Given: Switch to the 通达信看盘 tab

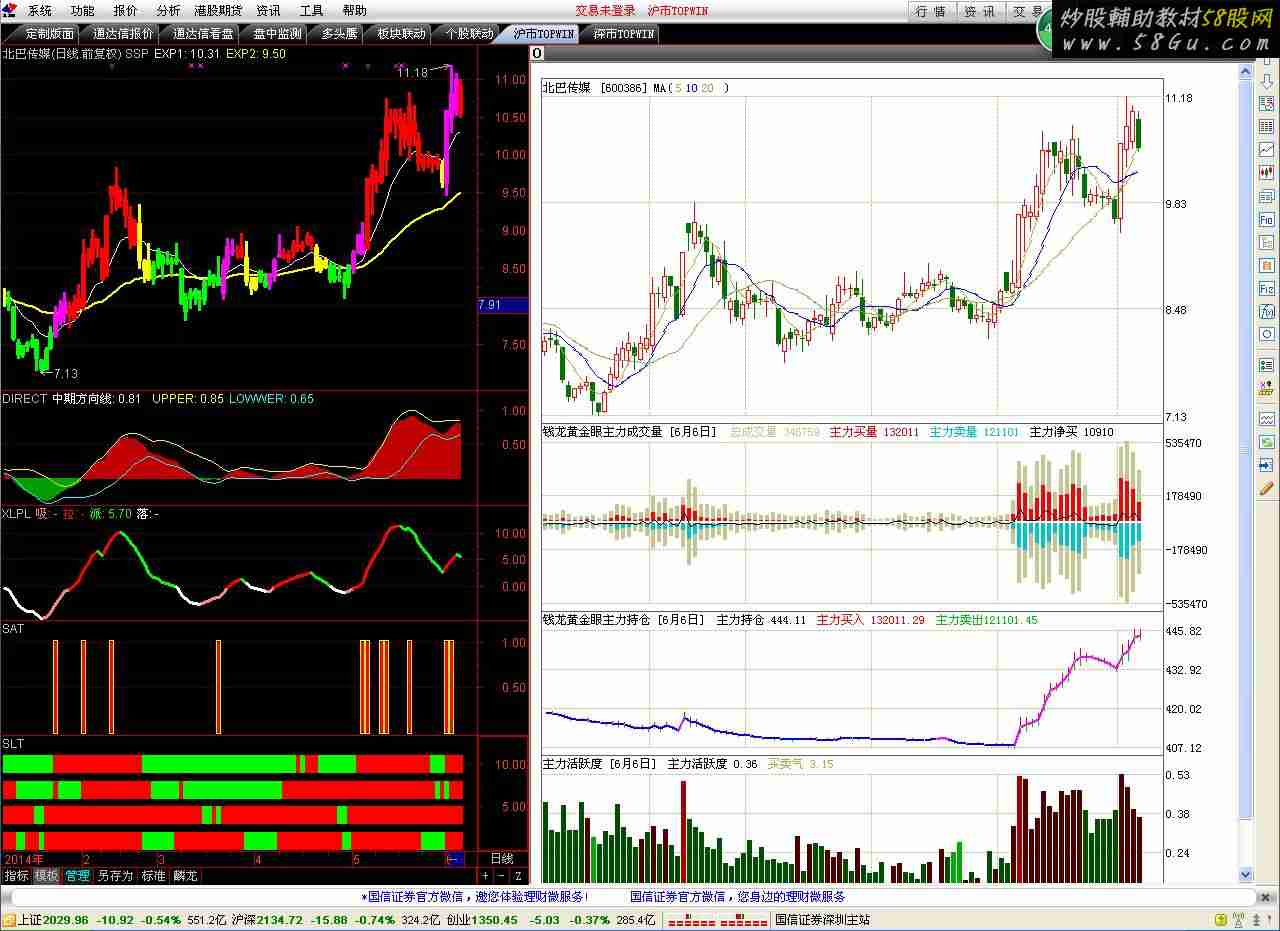Looking at the screenshot, I should 203,34.
